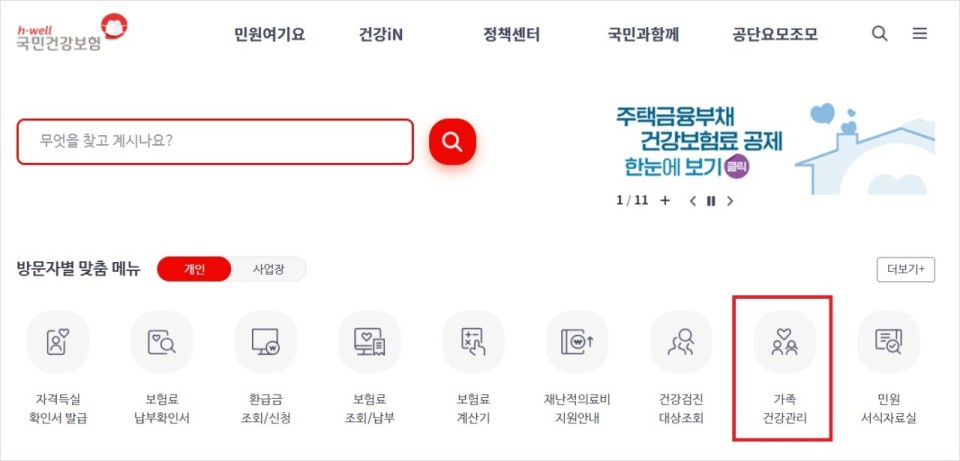Open the 민원여기요 menu
The height and width of the screenshot is (461, 960).
pos(269,34)
